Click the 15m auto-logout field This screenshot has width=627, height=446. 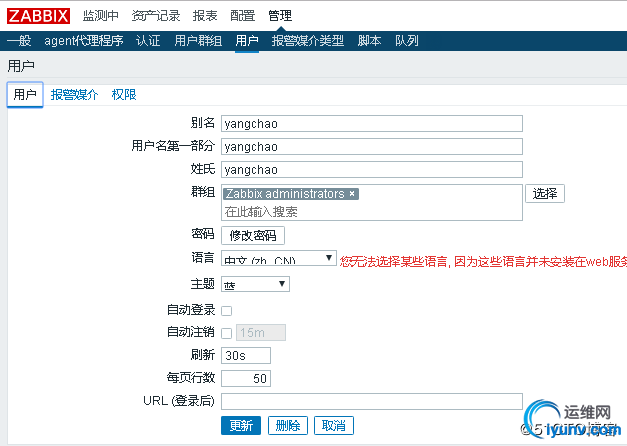click(261, 333)
